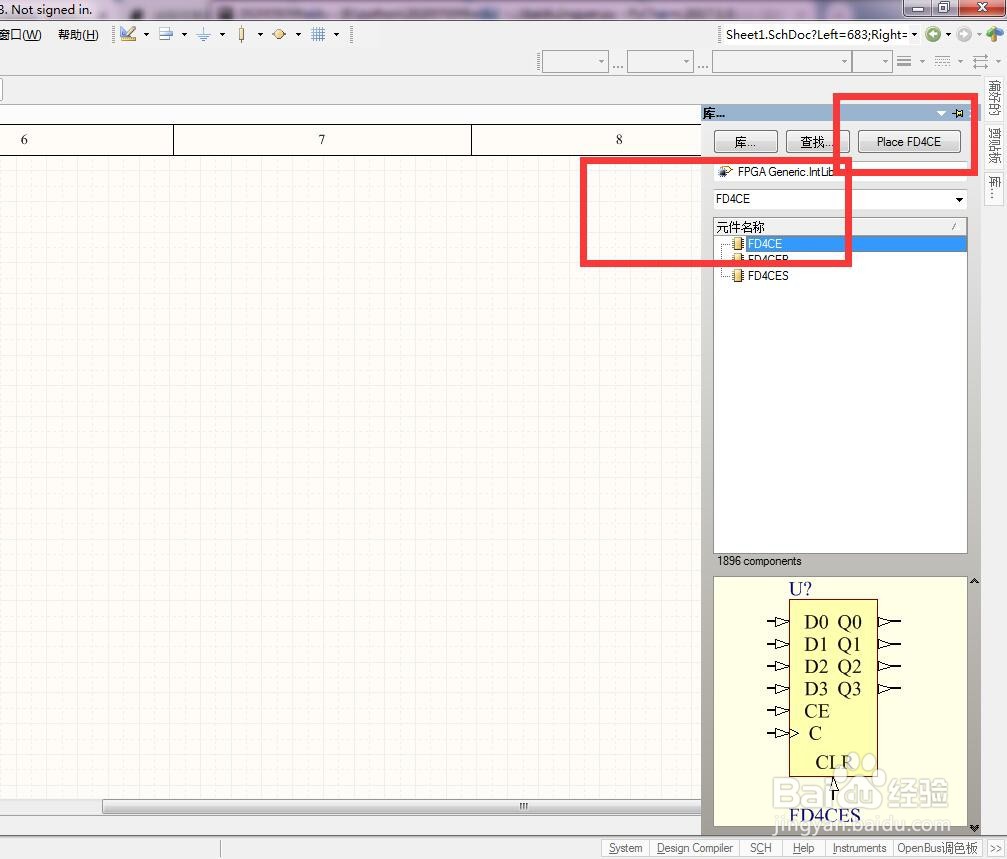Click the home page icon
1007x859 pixels.
[x=995, y=35]
